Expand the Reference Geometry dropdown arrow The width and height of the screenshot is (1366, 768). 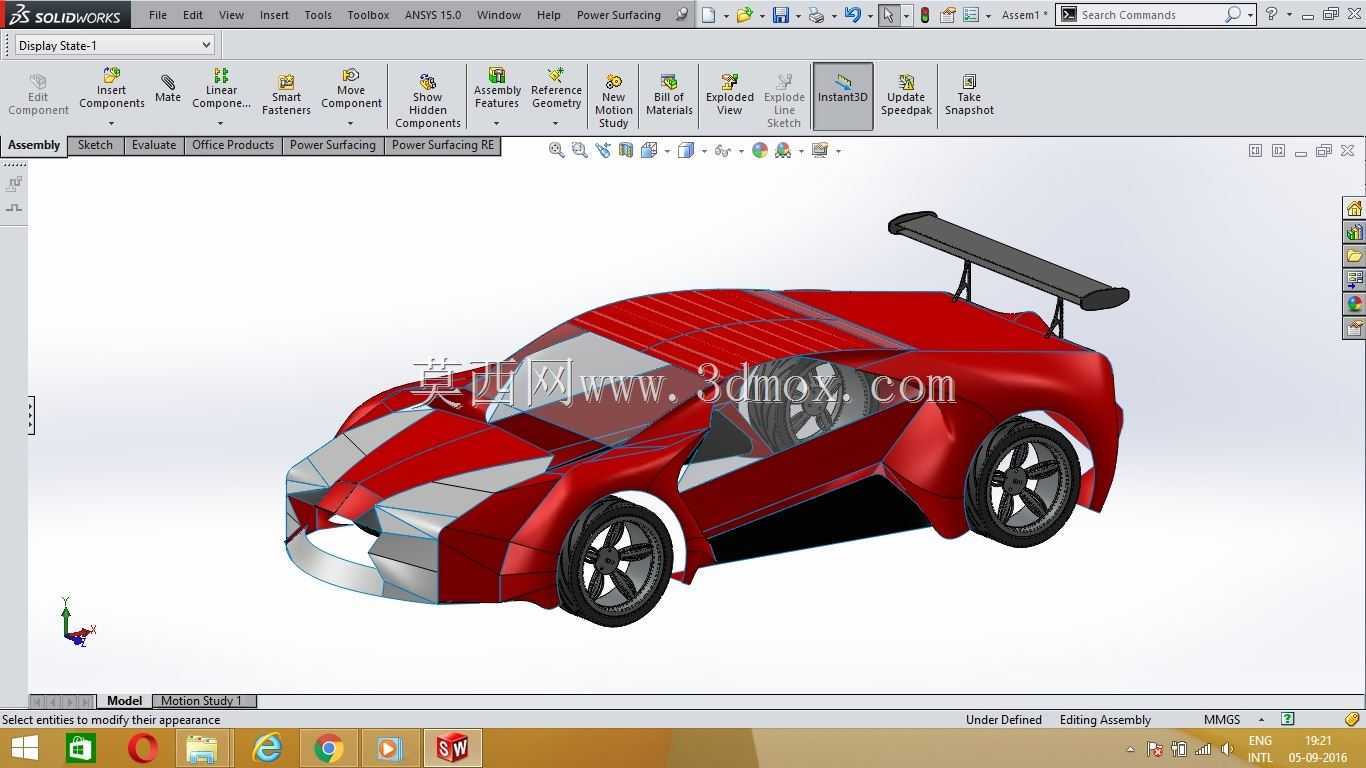[x=555, y=124]
